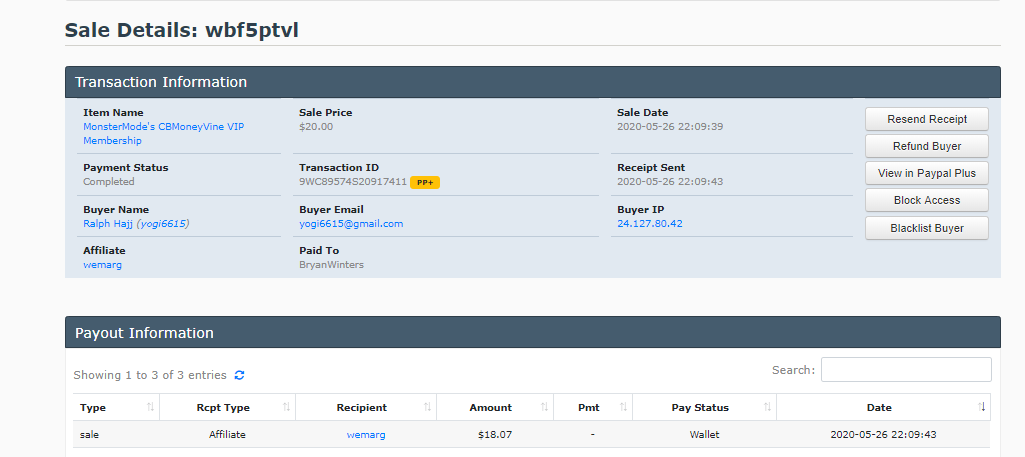Click payout date 2020-05-26 22:09:43 cell
Image resolution: width=1025 pixels, height=457 pixels.
tap(883, 434)
